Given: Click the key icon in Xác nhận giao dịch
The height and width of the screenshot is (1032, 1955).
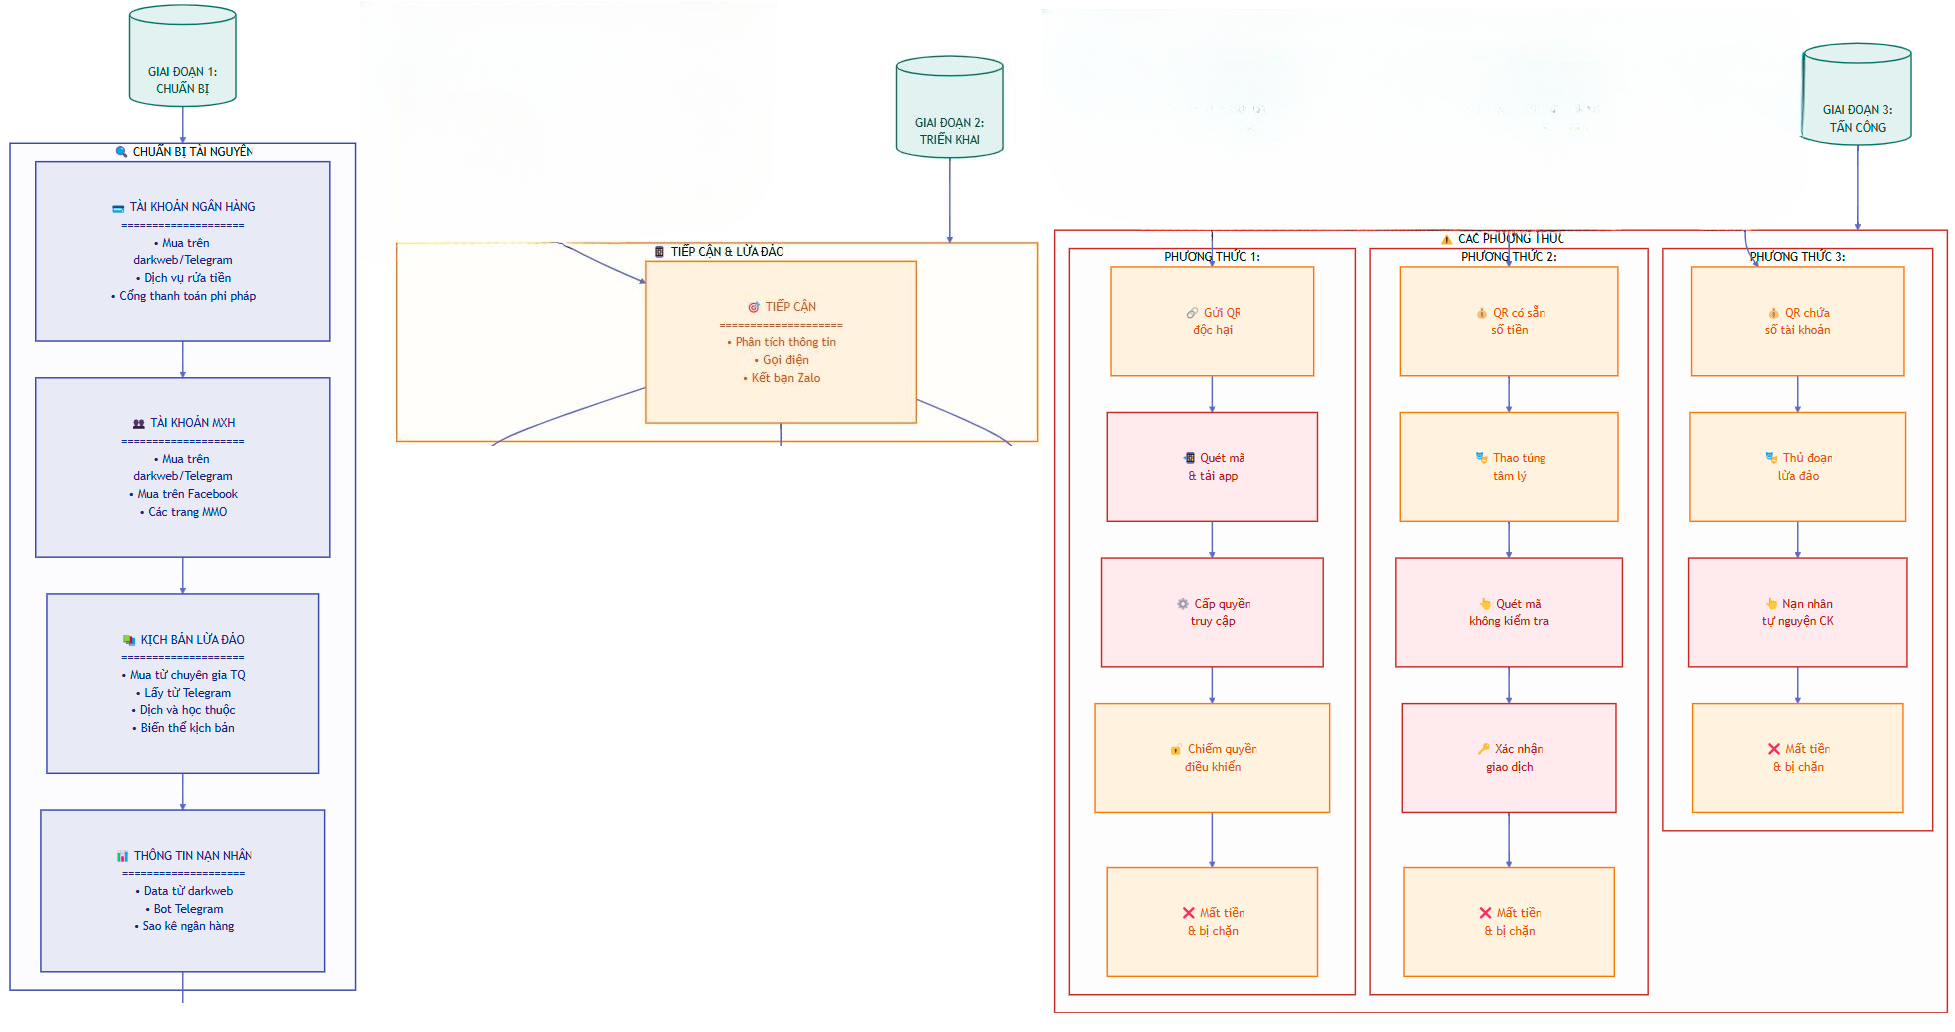Looking at the screenshot, I should [x=1484, y=749].
